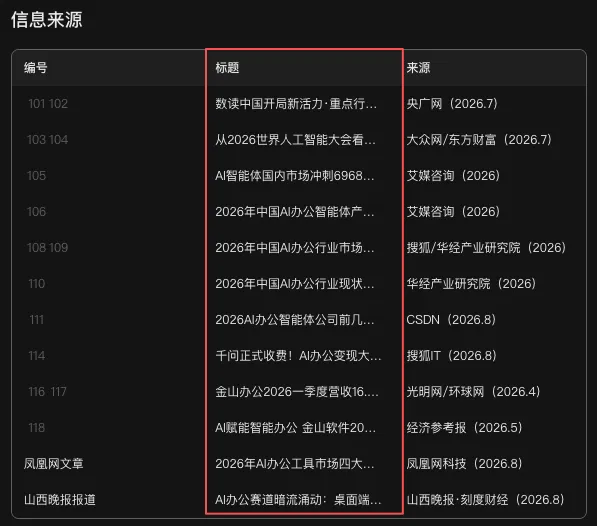Click source 搜狐IT（2026.8）
Image resolution: width=597 pixels, height=526 pixels.
[x=452, y=355]
